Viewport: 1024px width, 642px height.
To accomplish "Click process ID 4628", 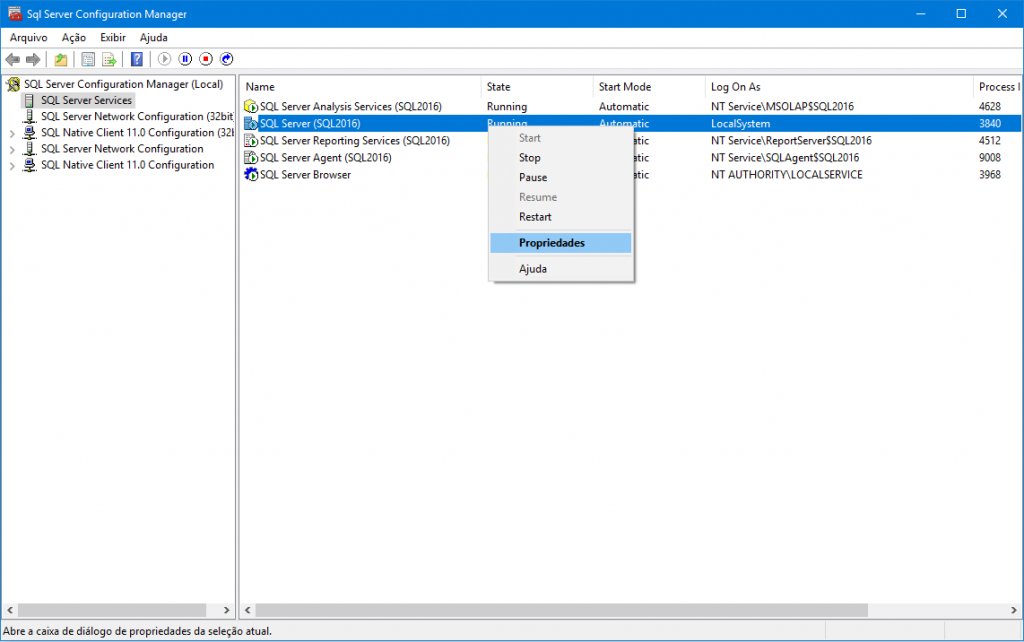I will pos(990,106).
